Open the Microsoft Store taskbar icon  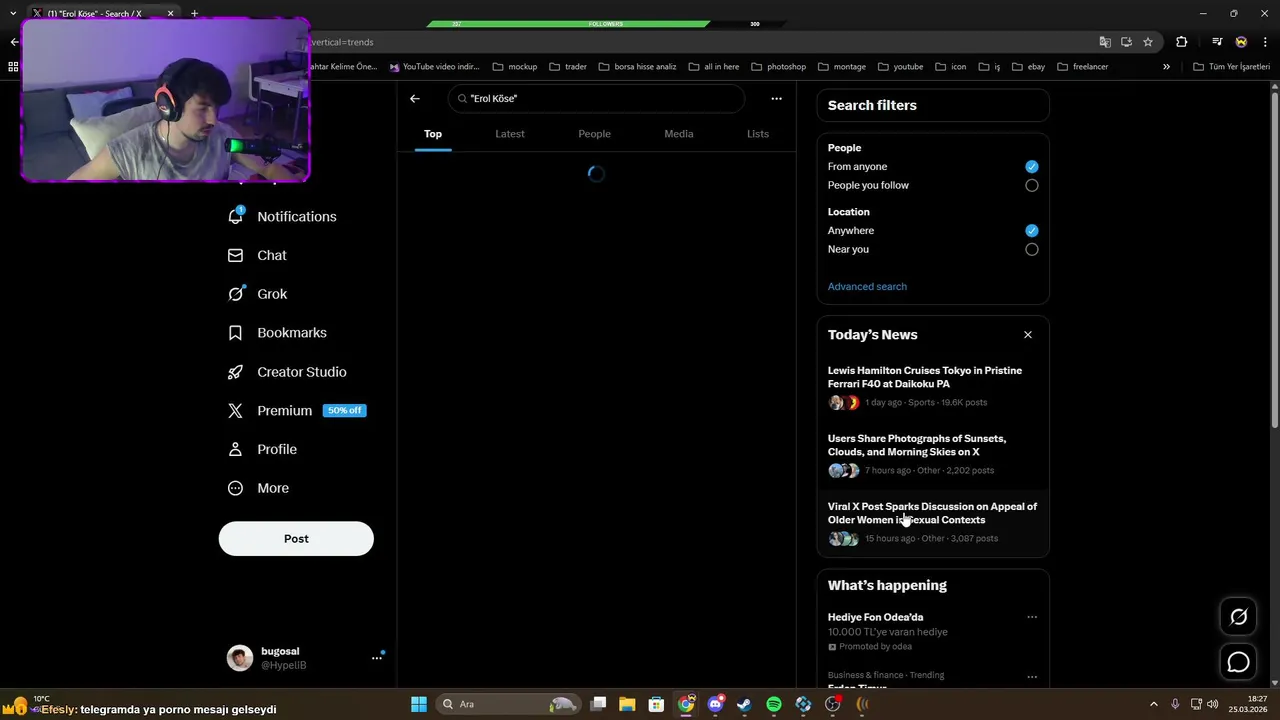(x=656, y=704)
